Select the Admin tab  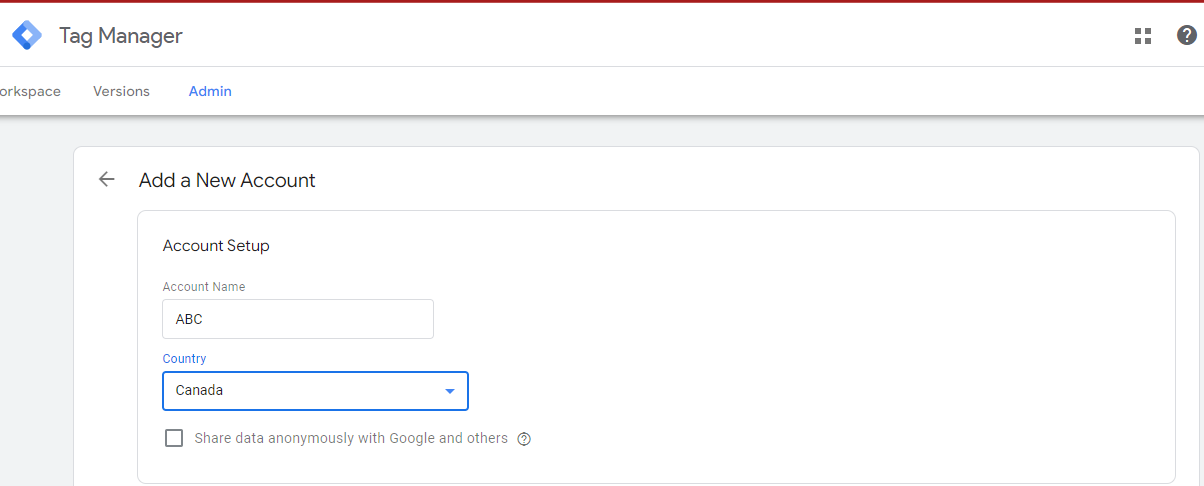[210, 91]
